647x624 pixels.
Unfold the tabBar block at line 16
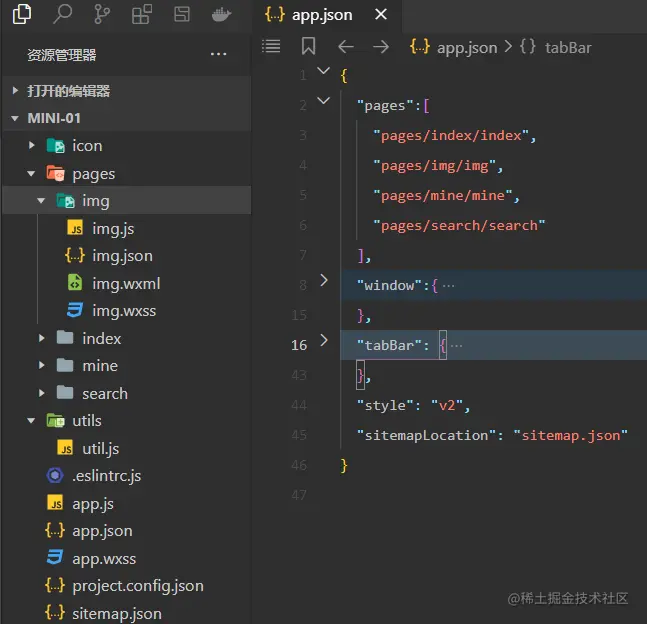click(x=324, y=340)
